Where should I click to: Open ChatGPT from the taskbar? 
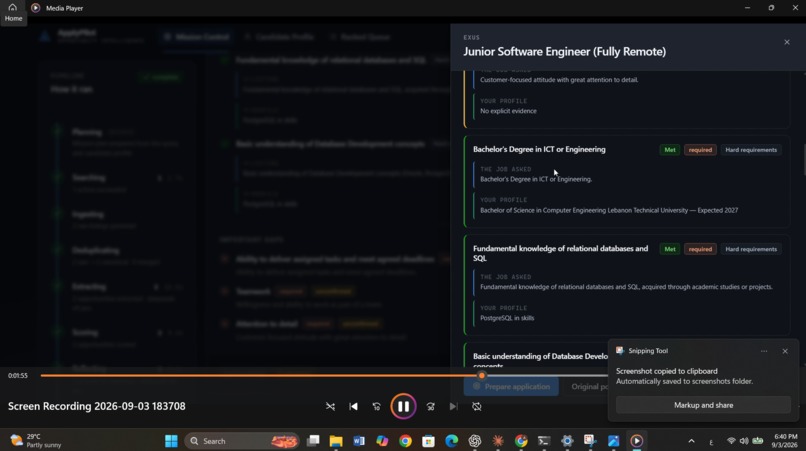(474, 441)
